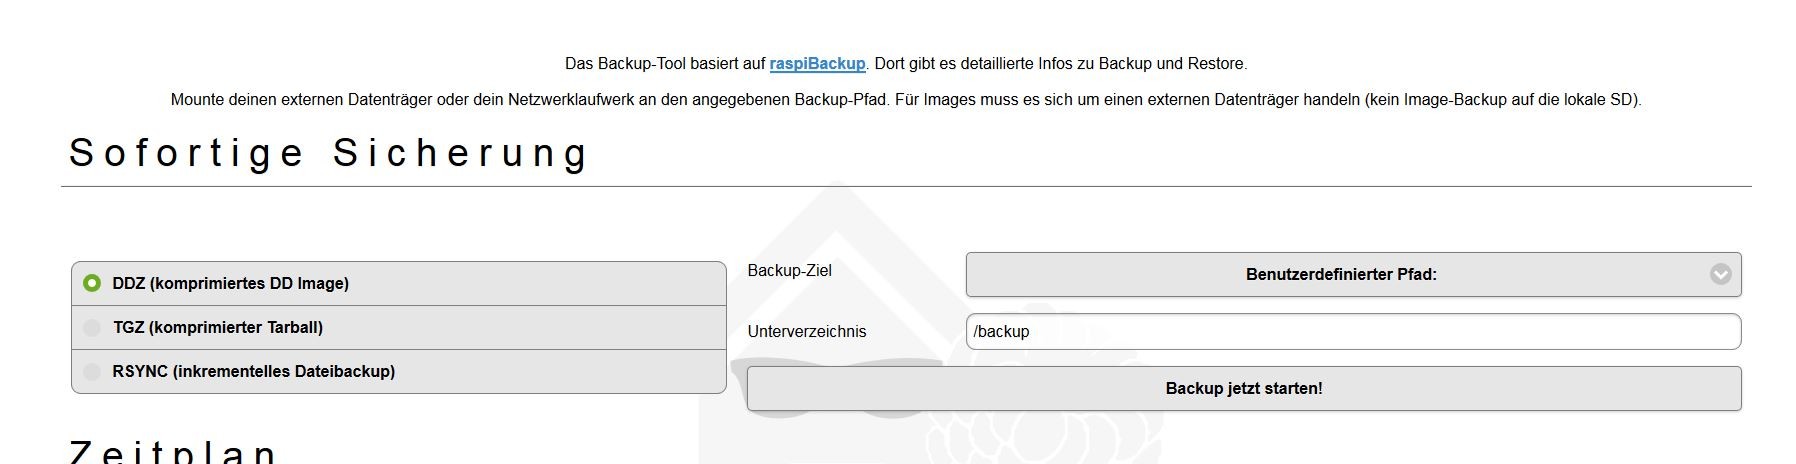Image resolution: width=1796 pixels, height=464 pixels.
Task: Click the RSYNC (inkrementelles Dateibackup) label text
Action: click(254, 372)
